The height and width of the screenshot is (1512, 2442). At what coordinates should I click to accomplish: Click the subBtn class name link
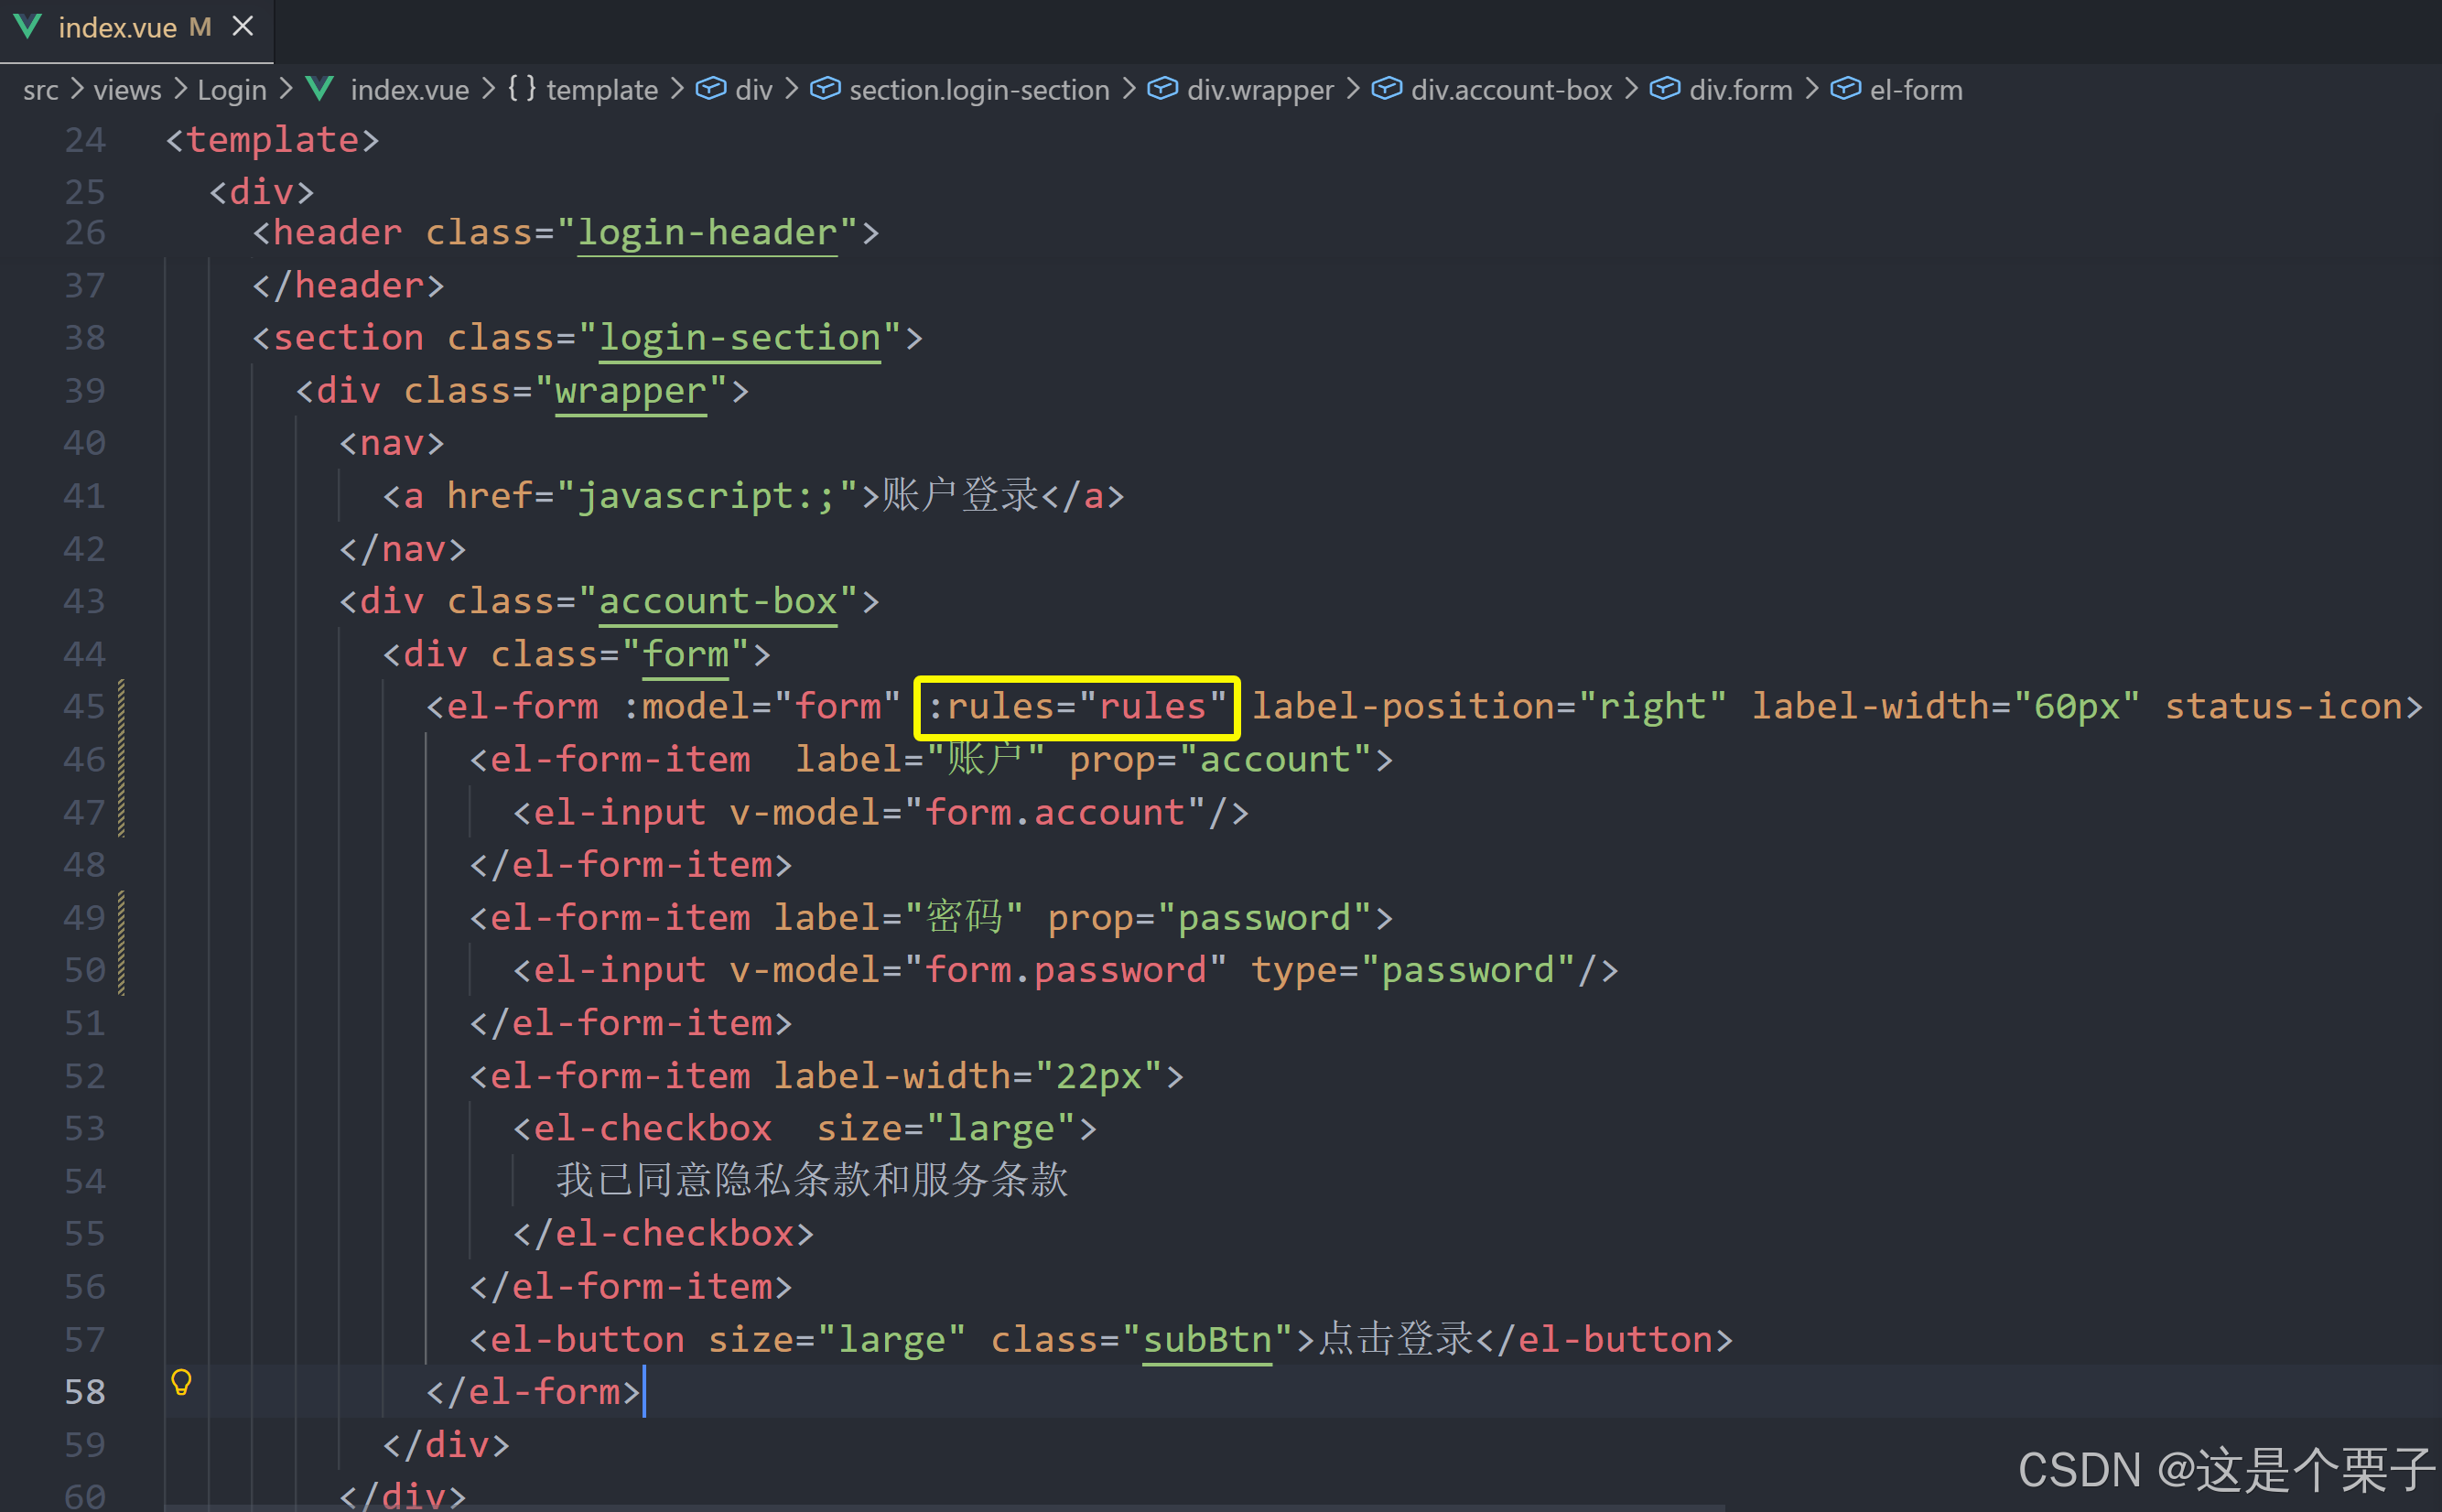click(x=1206, y=1340)
